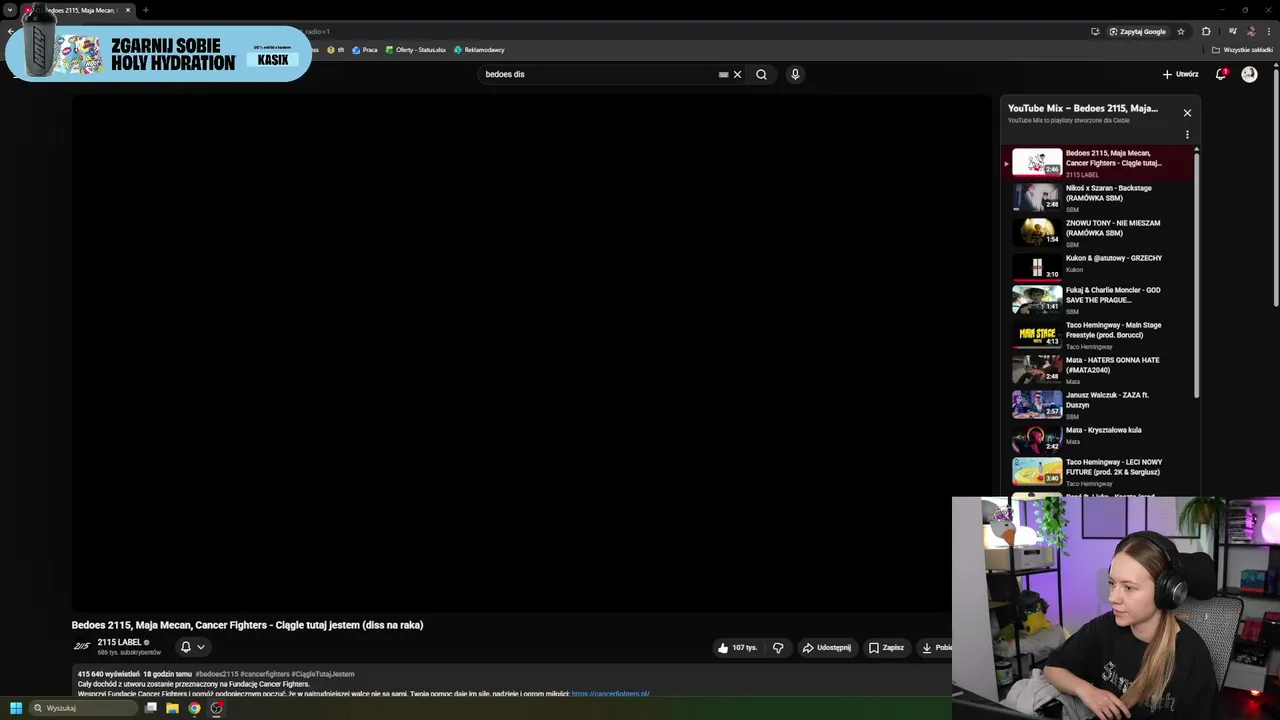This screenshot has height=720, width=1280.
Task: Open the Wszystkie zakładki bookmarks folder
Action: [x=1242, y=49]
